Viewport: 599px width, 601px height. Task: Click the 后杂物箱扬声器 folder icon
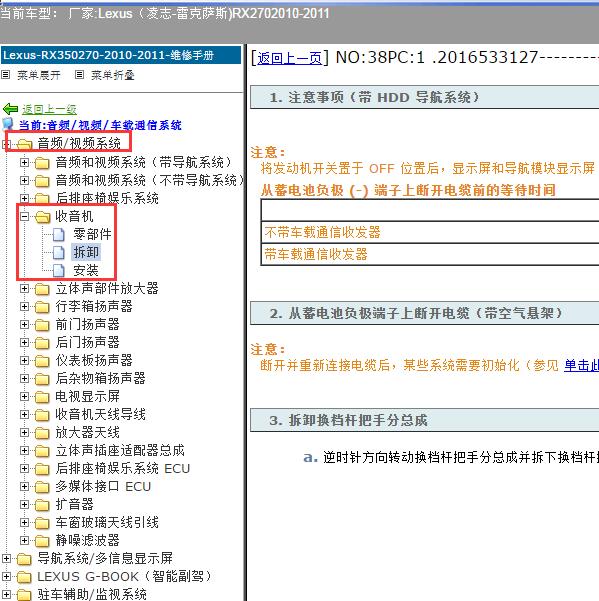[42, 379]
